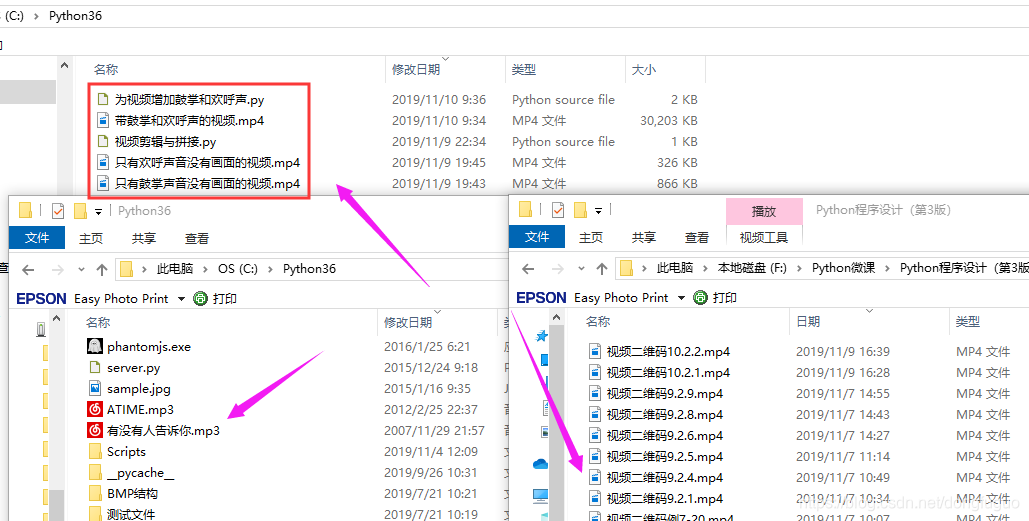Viewport: 1029px width, 521px height.
Task: Click the icon of 视频剪辑与拼接.py
Action: click(102, 142)
